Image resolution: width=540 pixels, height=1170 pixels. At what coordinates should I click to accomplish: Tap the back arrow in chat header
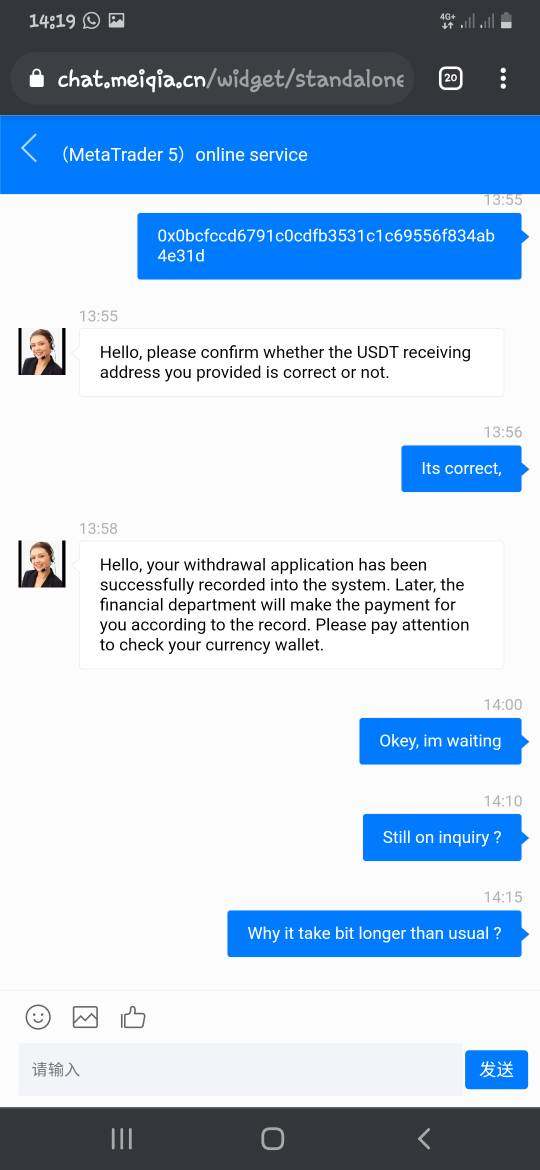[29, 148]
